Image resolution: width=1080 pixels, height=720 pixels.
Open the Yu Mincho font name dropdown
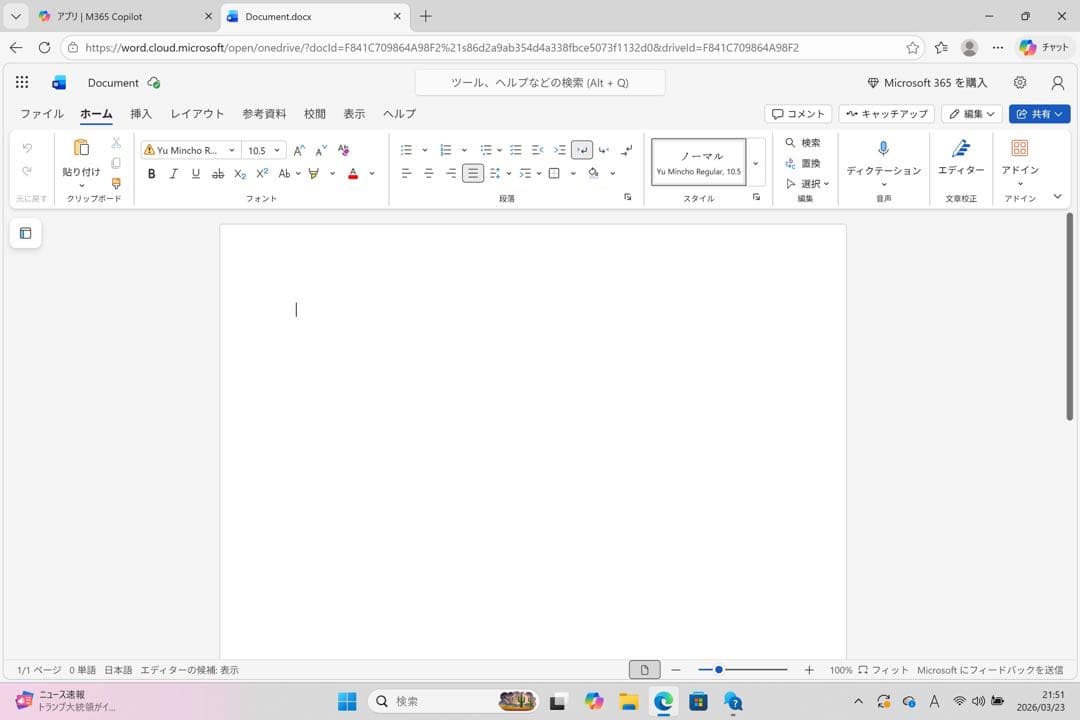click(x=232, y=150)
